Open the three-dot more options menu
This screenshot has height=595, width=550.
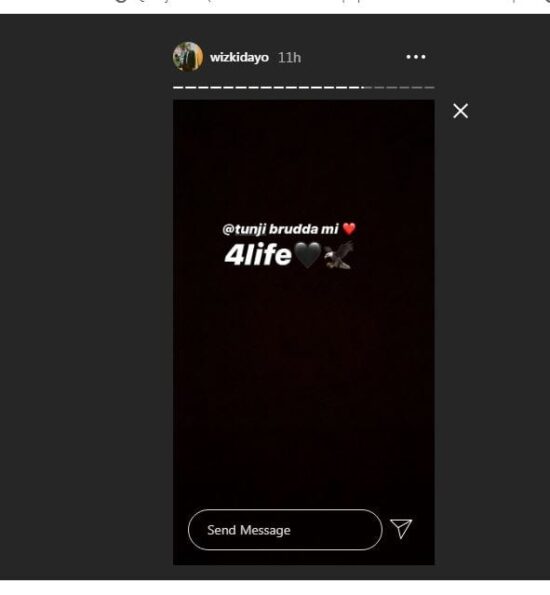416,57
